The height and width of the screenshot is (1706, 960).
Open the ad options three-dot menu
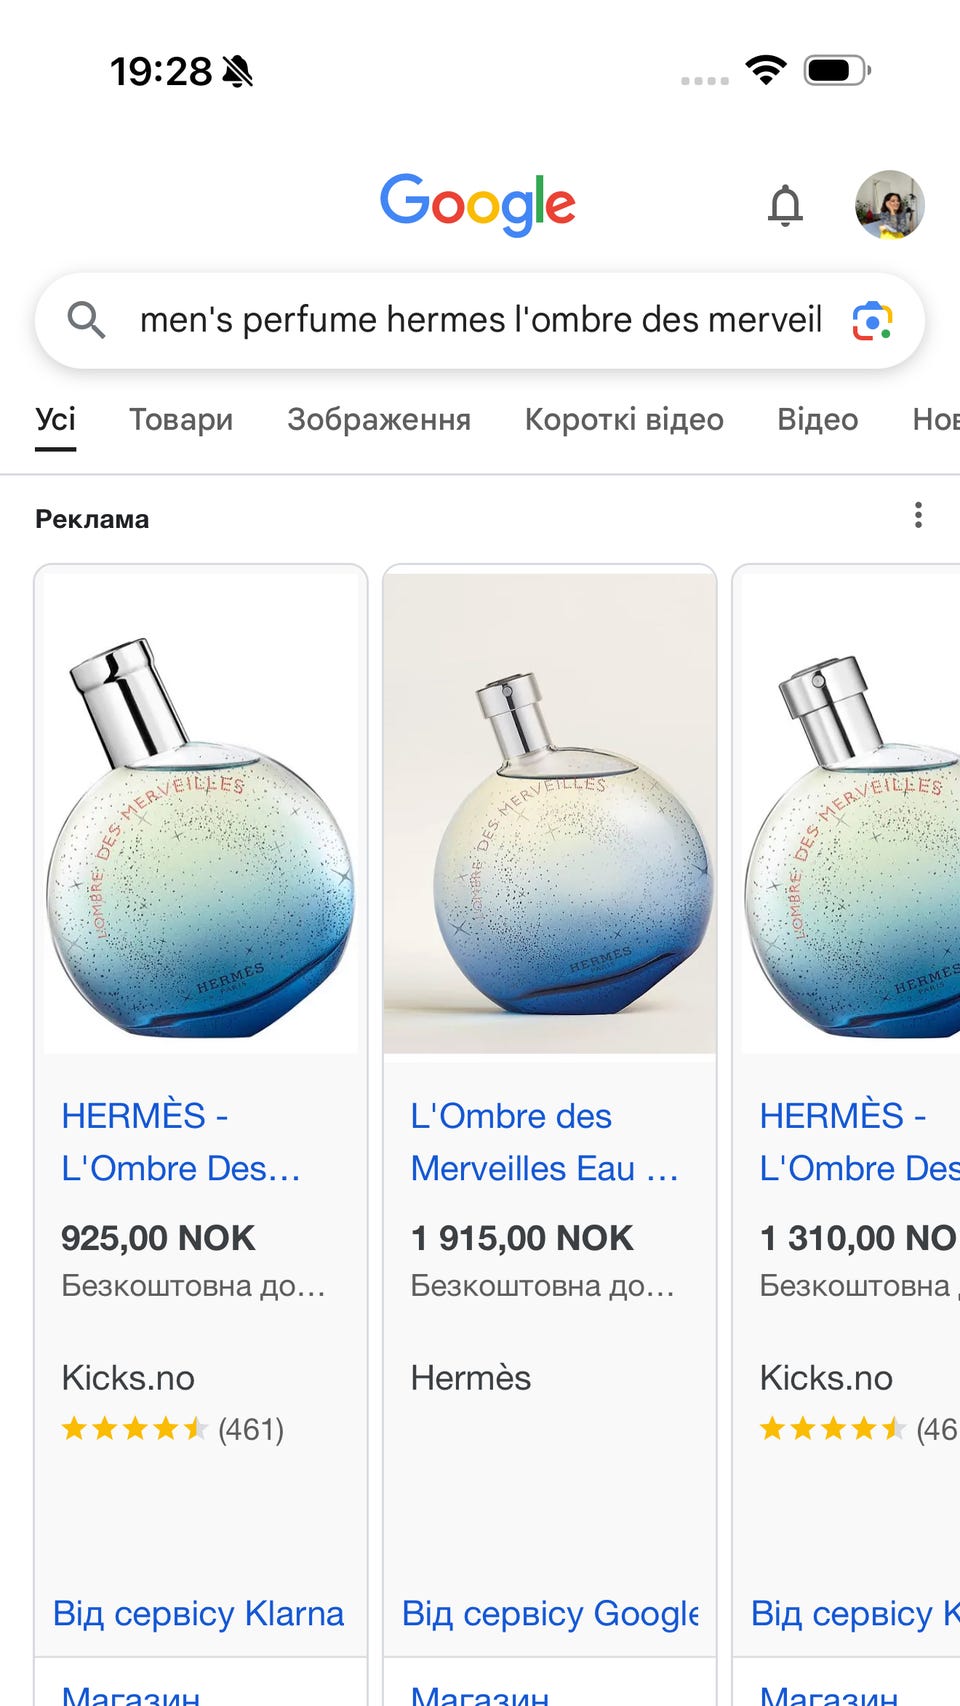click(x=918, y=516)
